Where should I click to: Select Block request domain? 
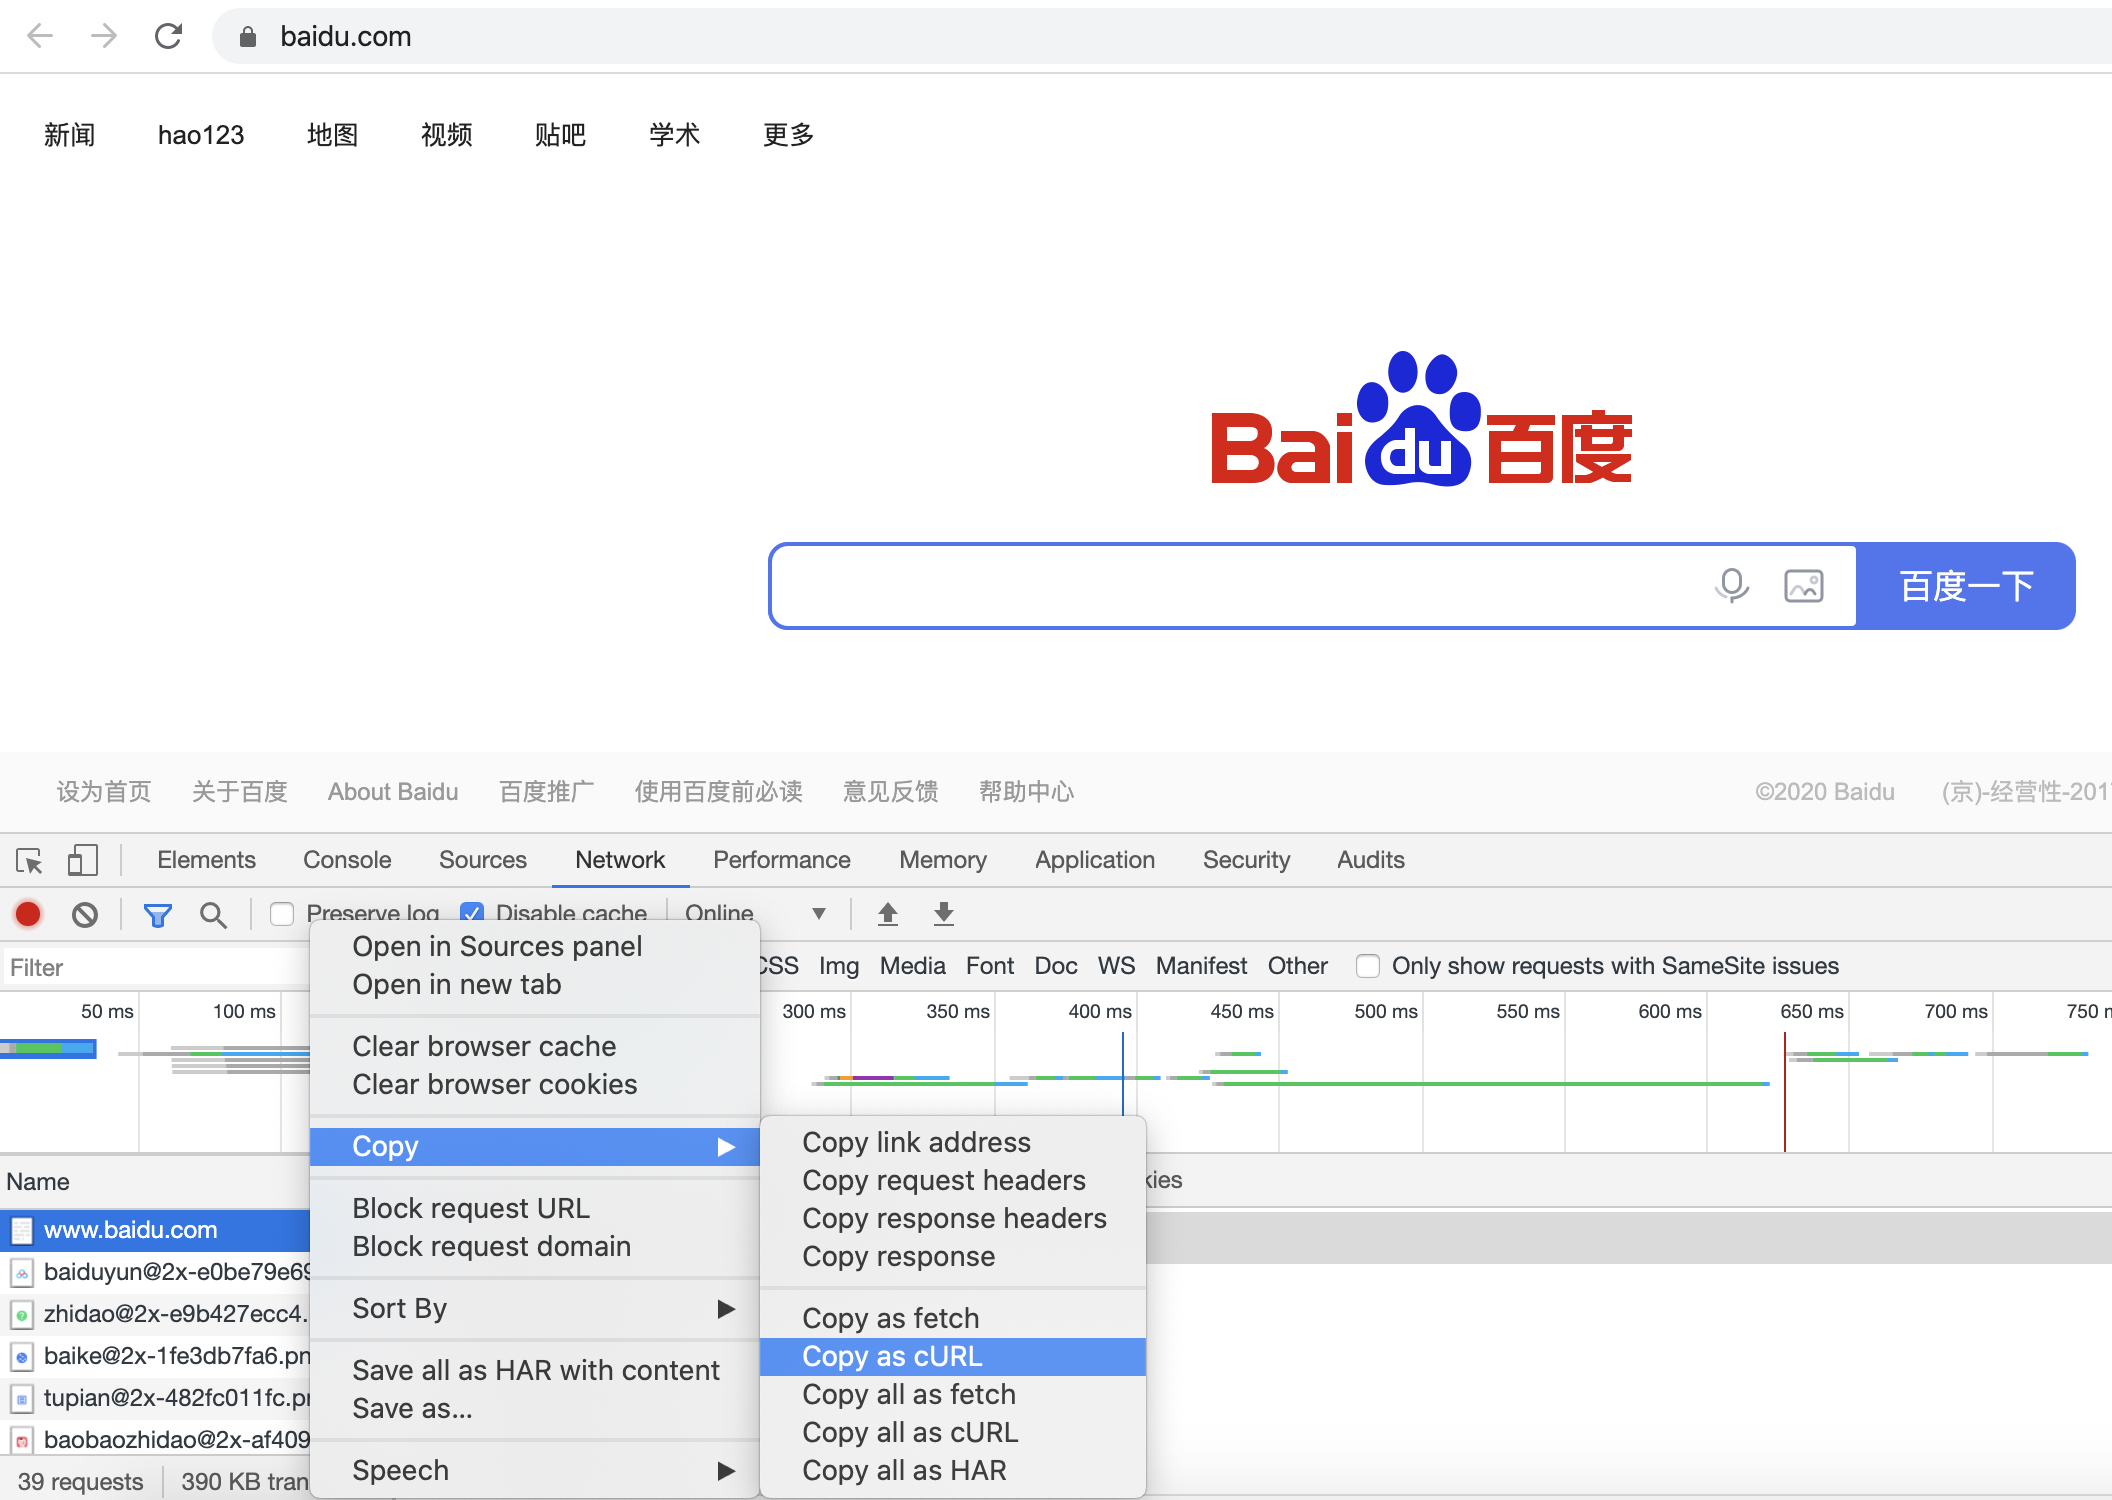click(x=535, y=1247)
